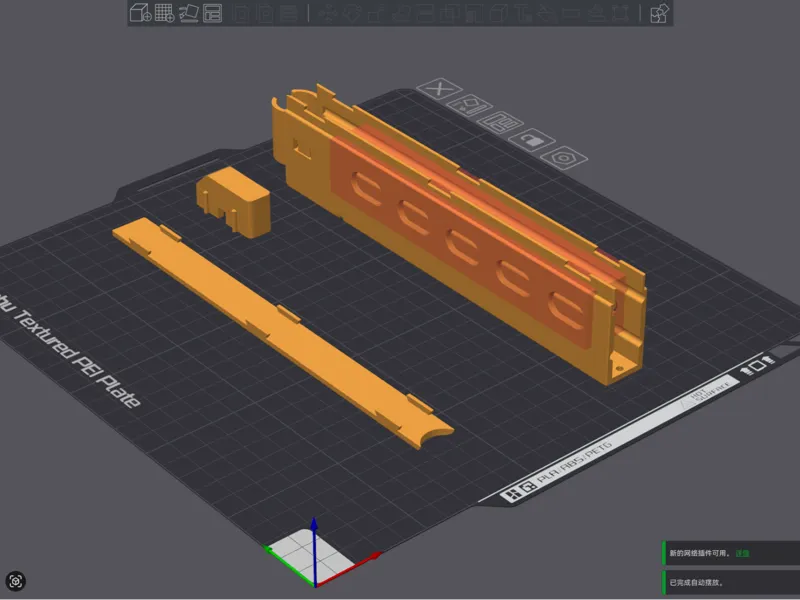The image size is (800, 600).
Task: Click the Add model cube icon
Action: 140,13
